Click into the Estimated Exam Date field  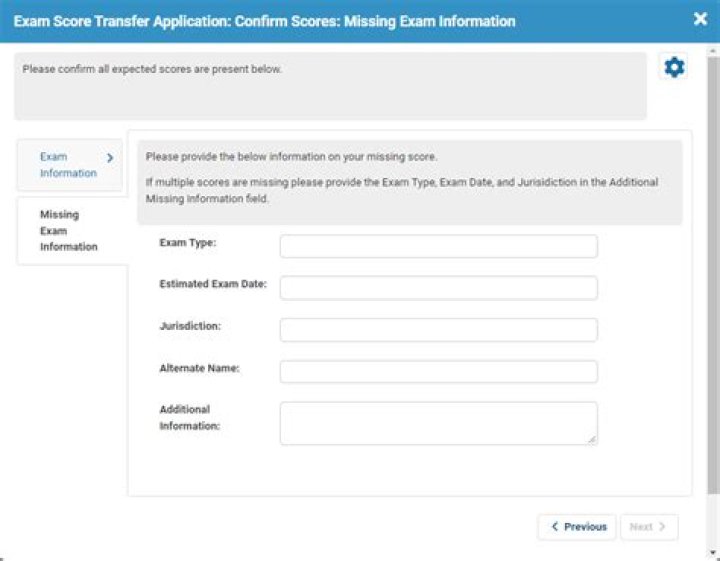(438, 288)
